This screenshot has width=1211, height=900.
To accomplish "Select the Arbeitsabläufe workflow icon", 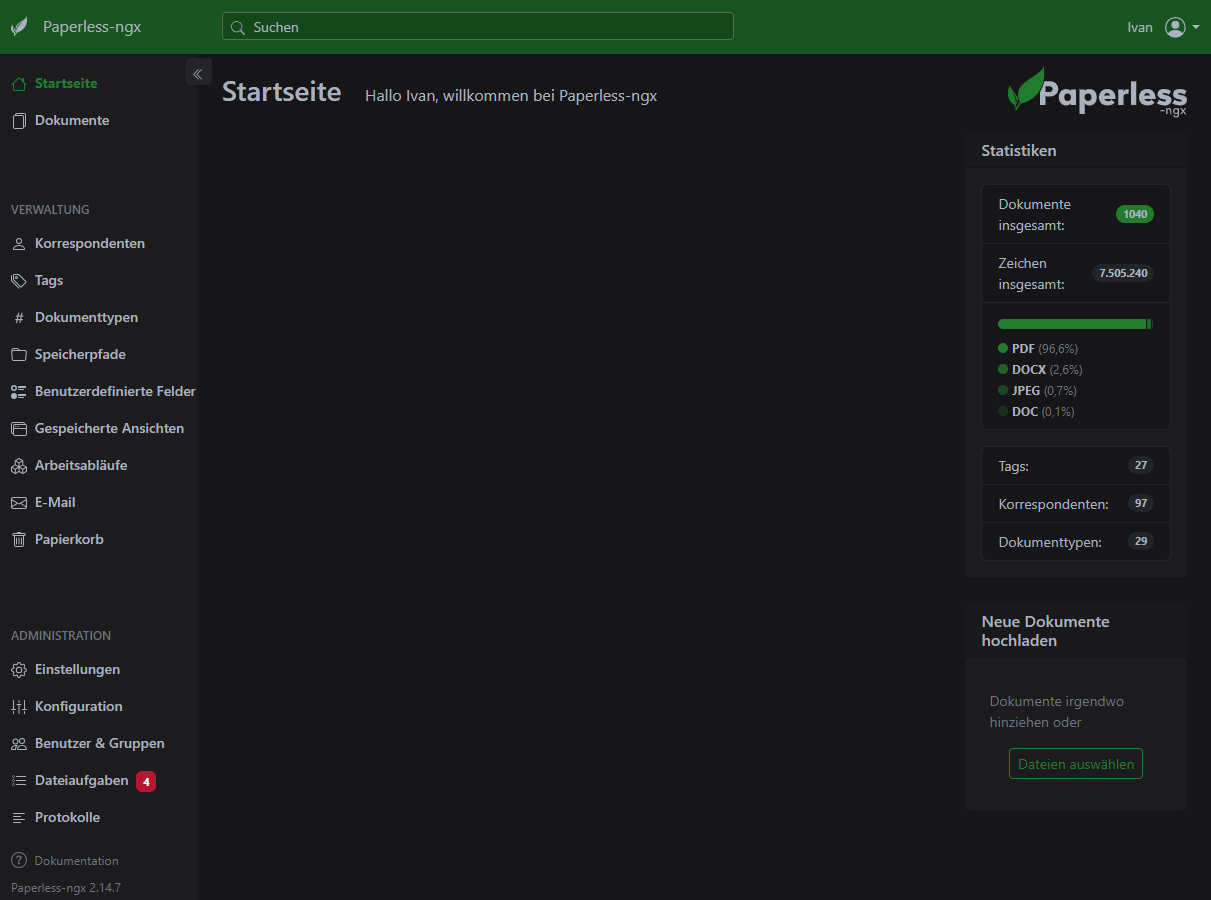I will (18, 465).
